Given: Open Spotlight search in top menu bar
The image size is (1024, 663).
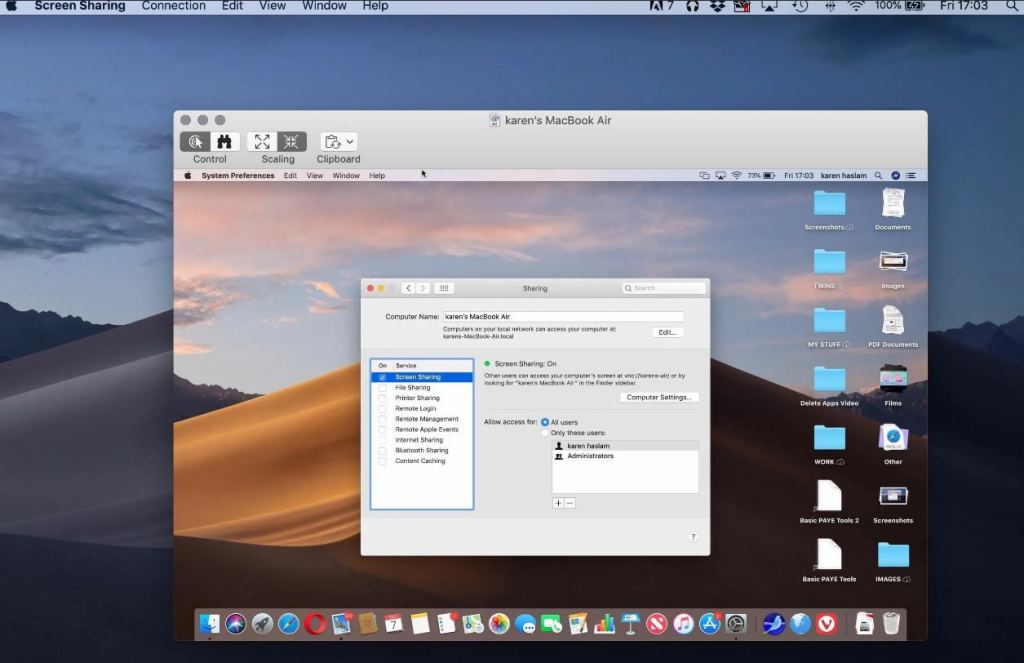Looking at the screenshot, I should [1013, 6].
